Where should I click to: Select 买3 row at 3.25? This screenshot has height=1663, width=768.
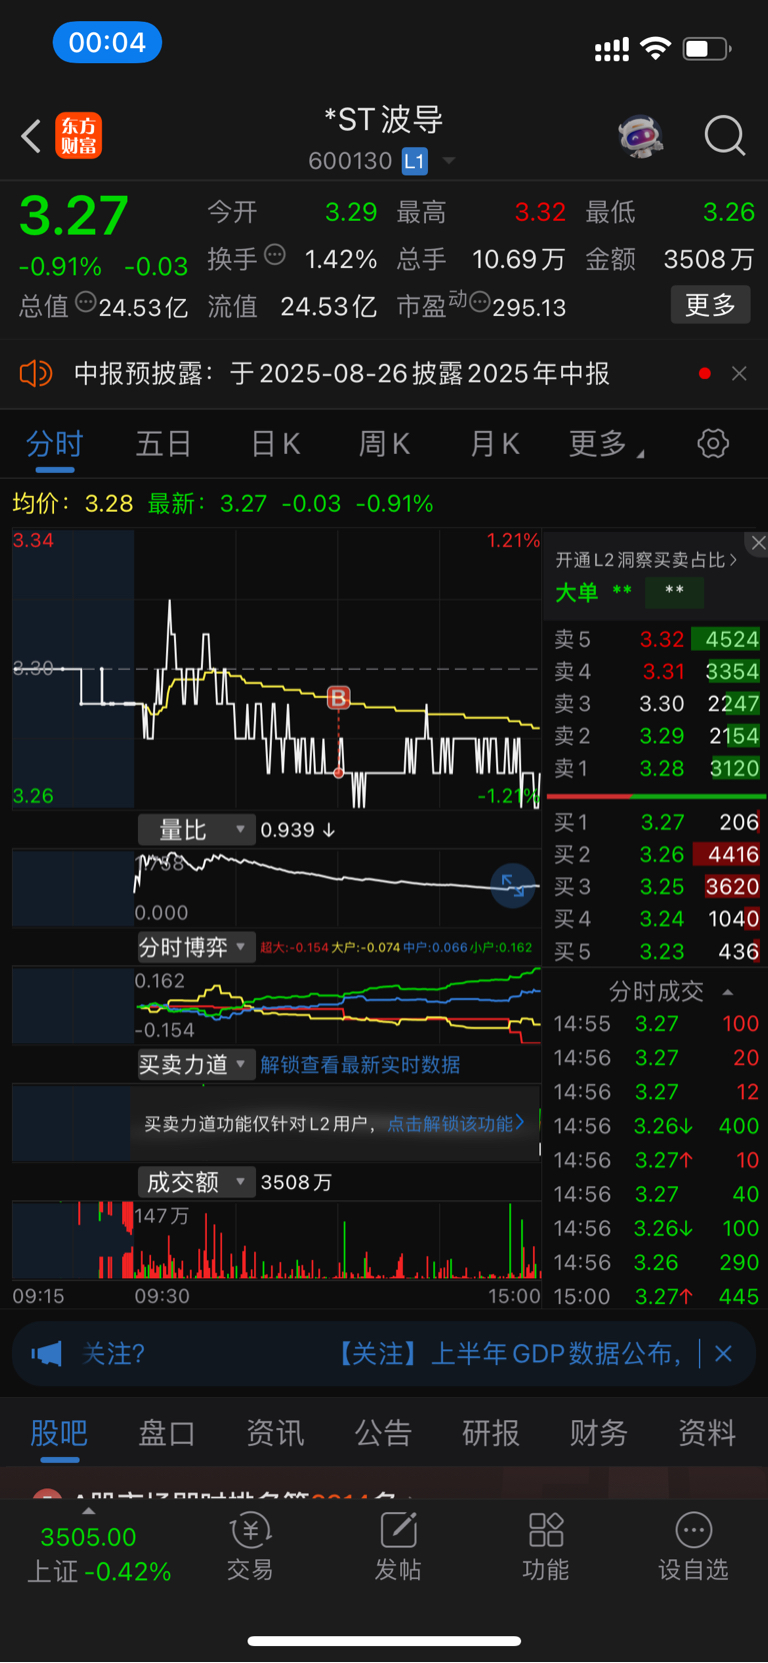pyautogui.click(x=656, y=887)
